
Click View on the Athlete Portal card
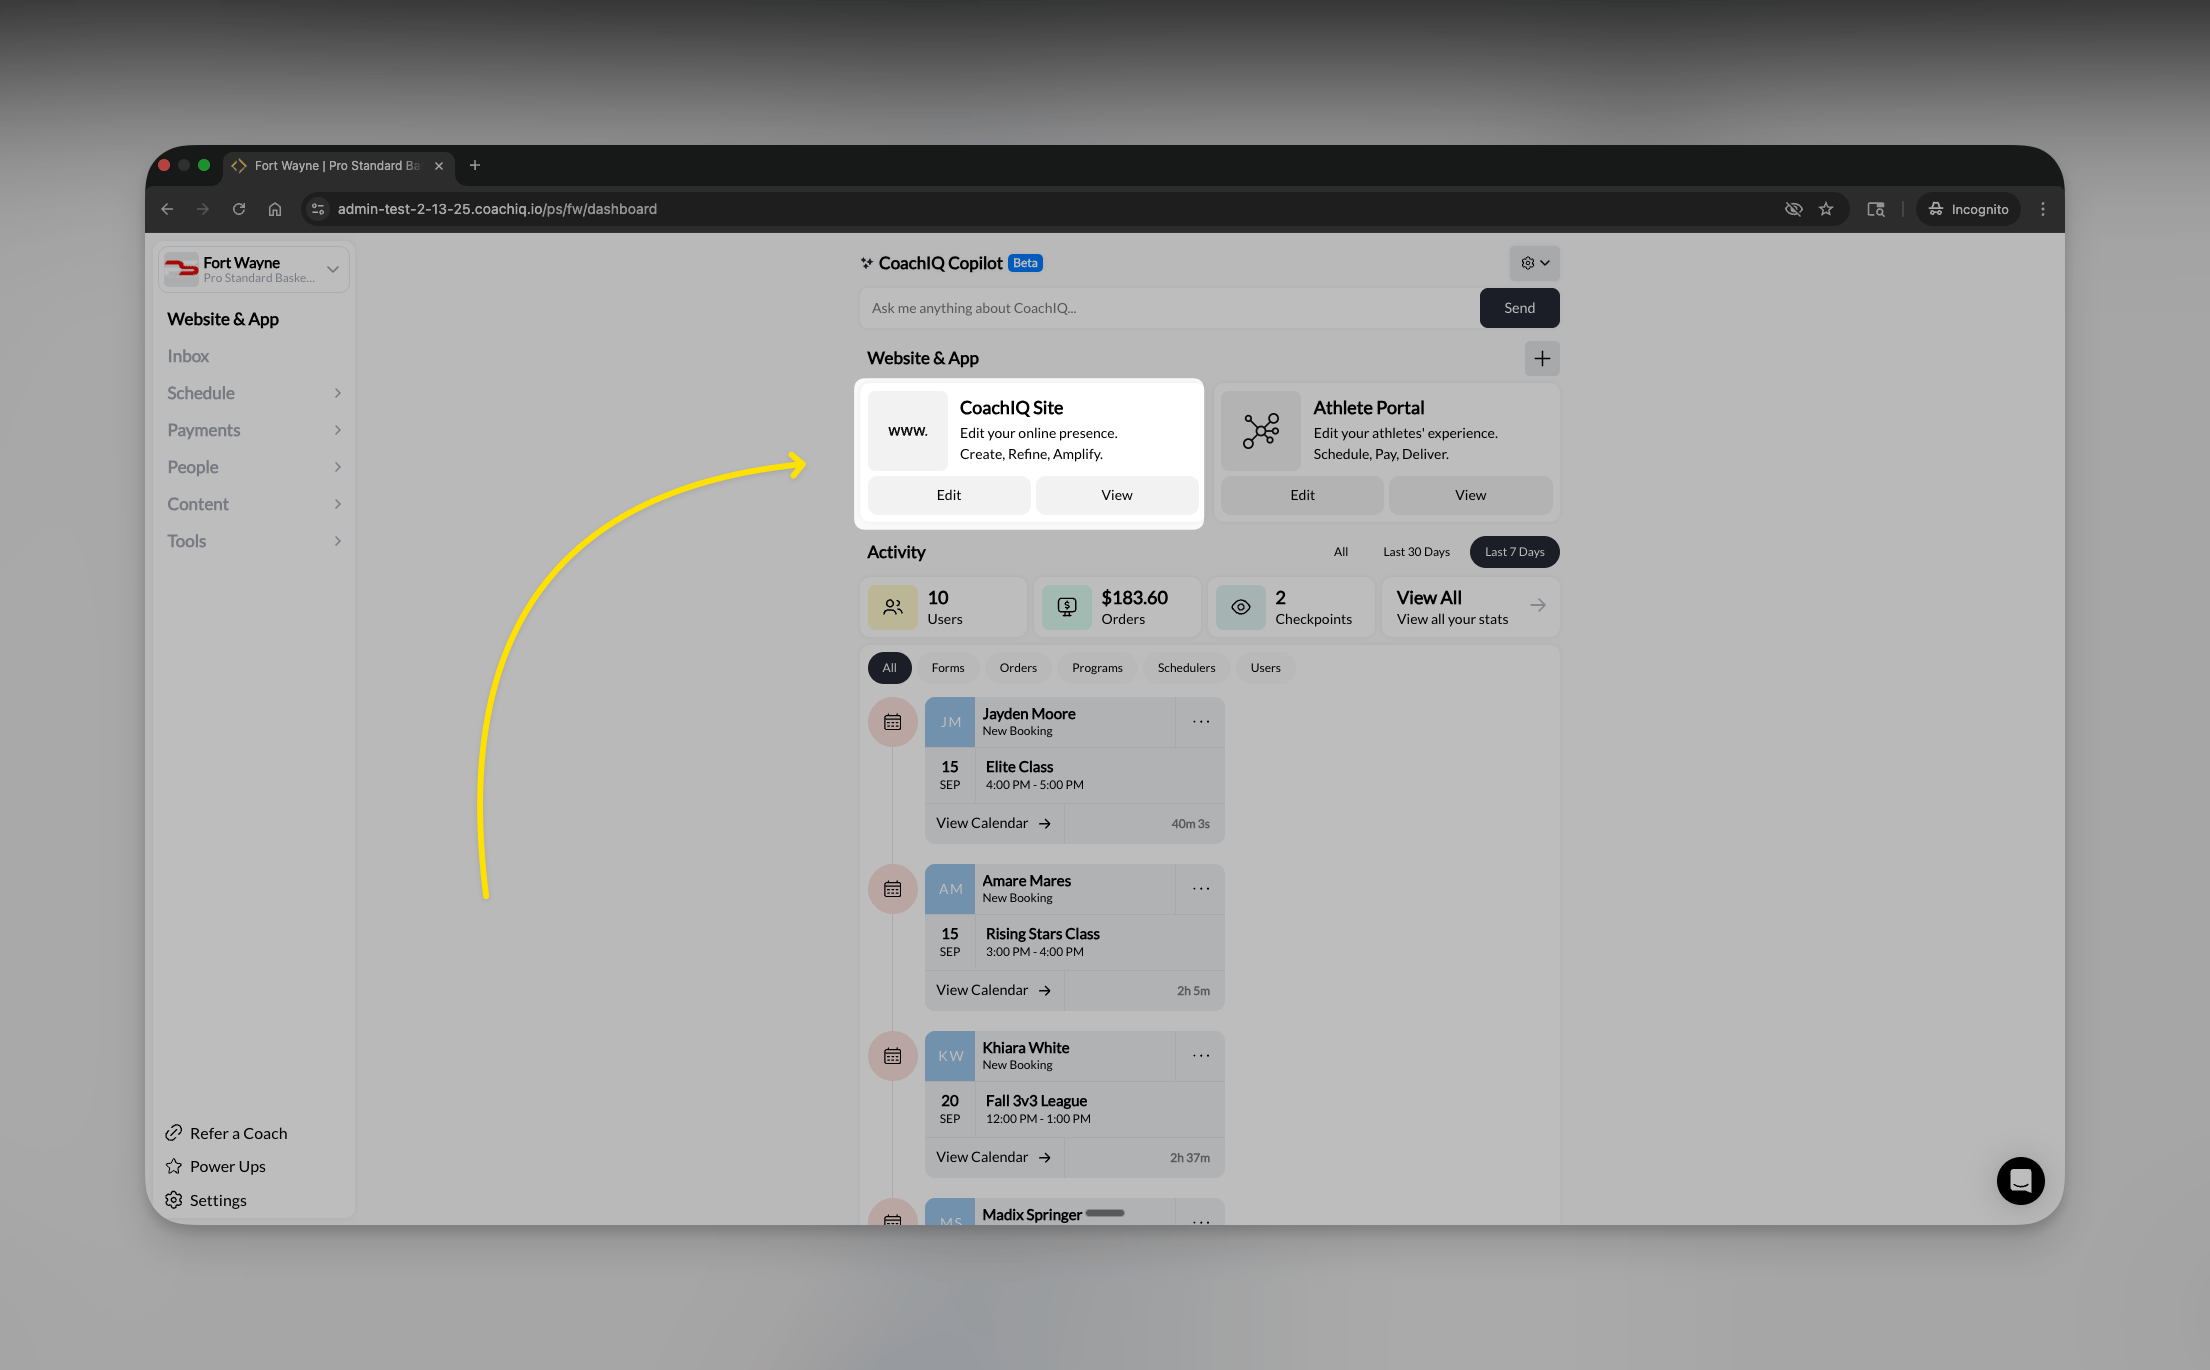click(x=1470, y=495)
